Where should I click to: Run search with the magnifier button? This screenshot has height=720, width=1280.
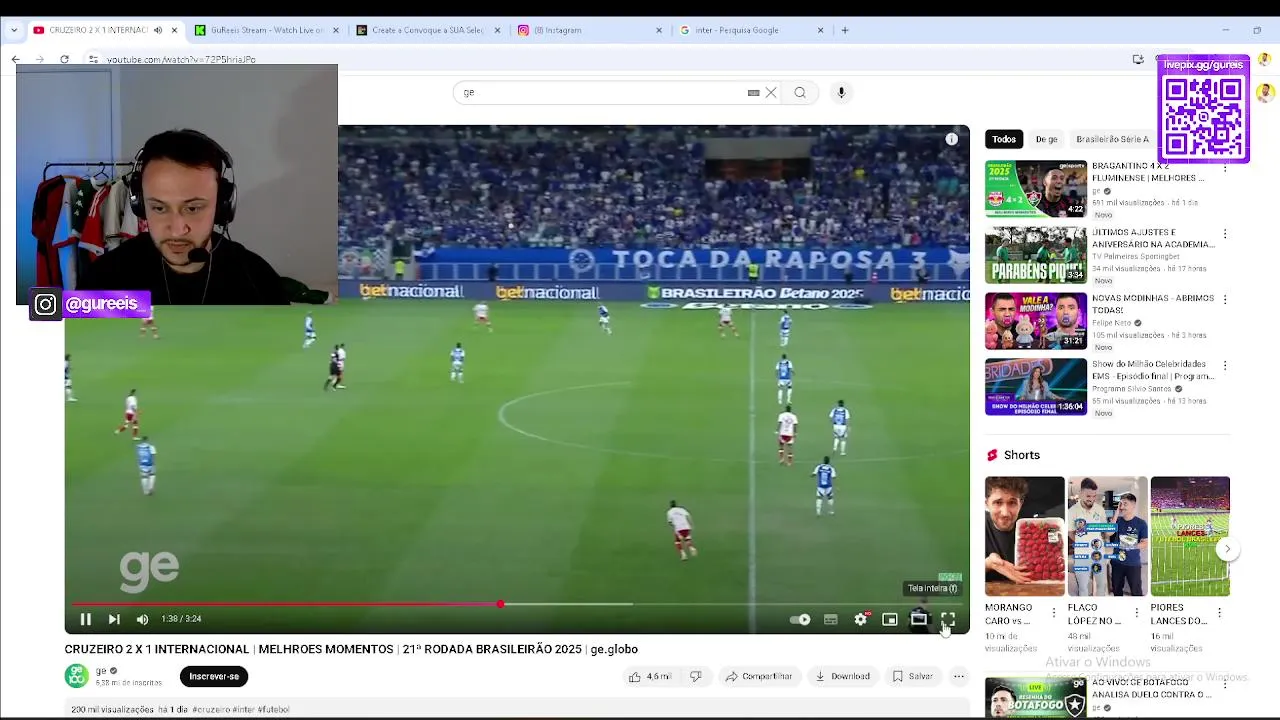pyautogui.click(x=800, y=93)
